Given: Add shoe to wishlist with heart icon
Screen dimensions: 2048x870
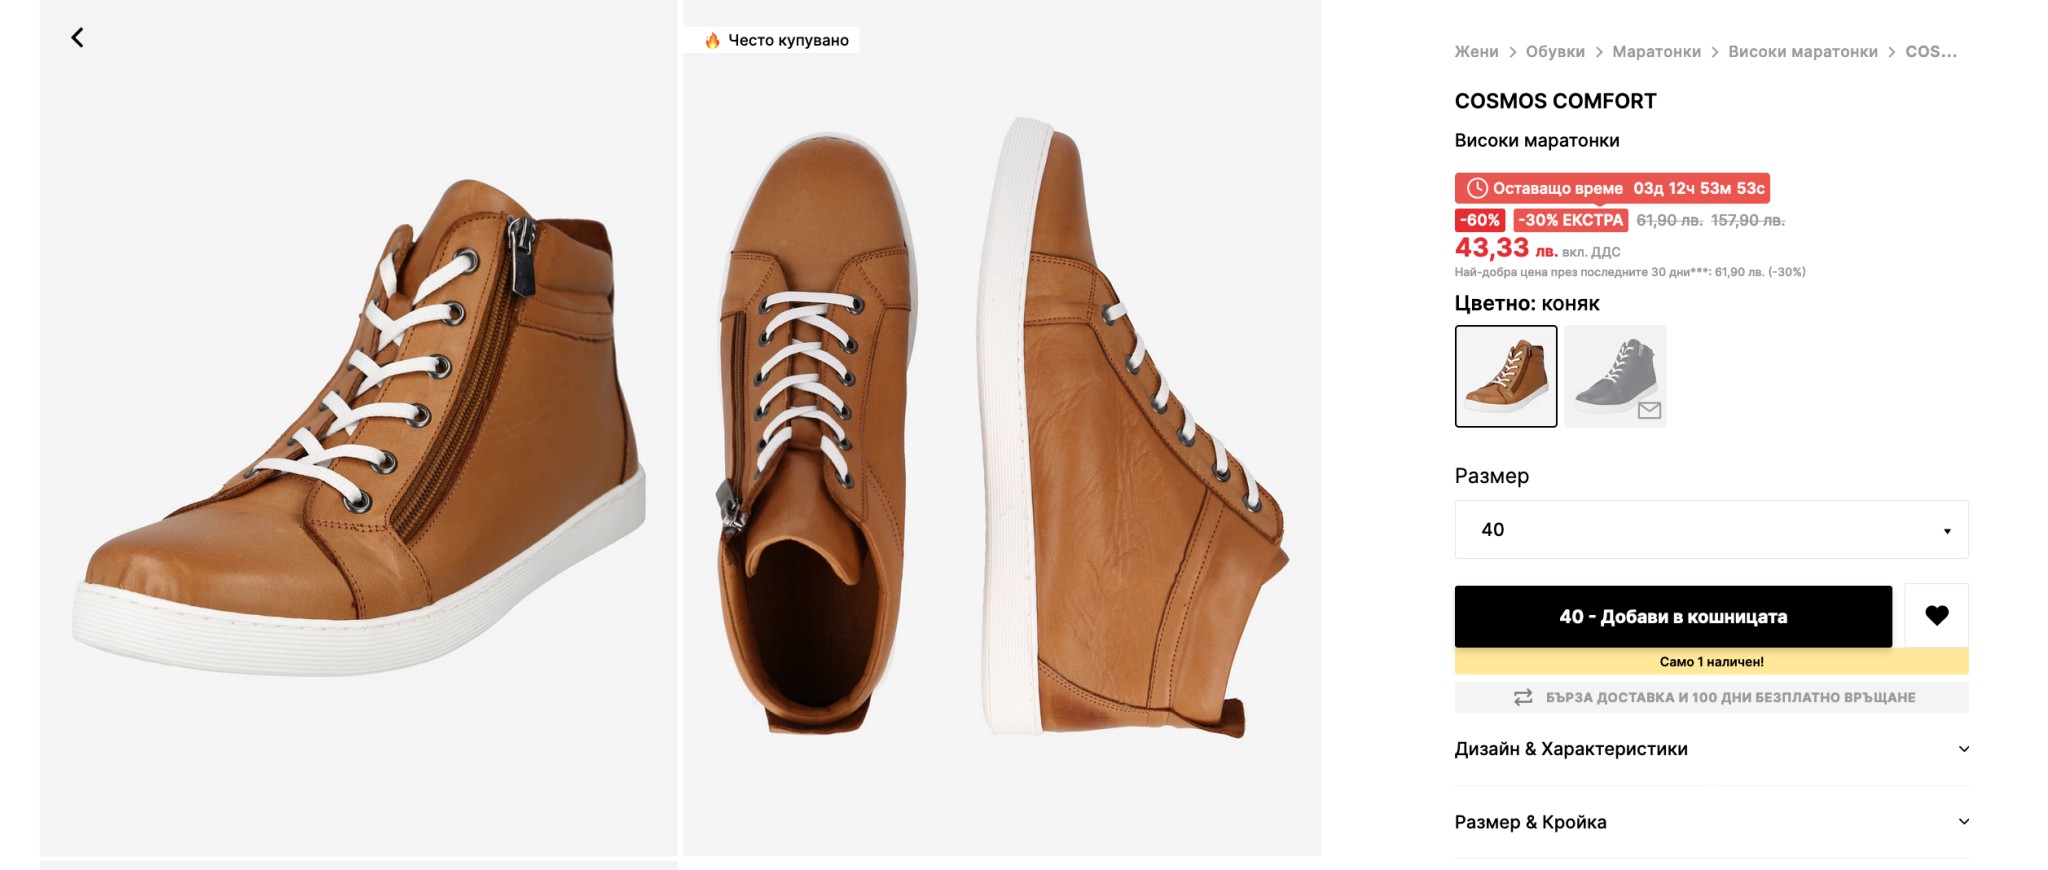Looking at the screenshot, I should tap(1936, 616).
